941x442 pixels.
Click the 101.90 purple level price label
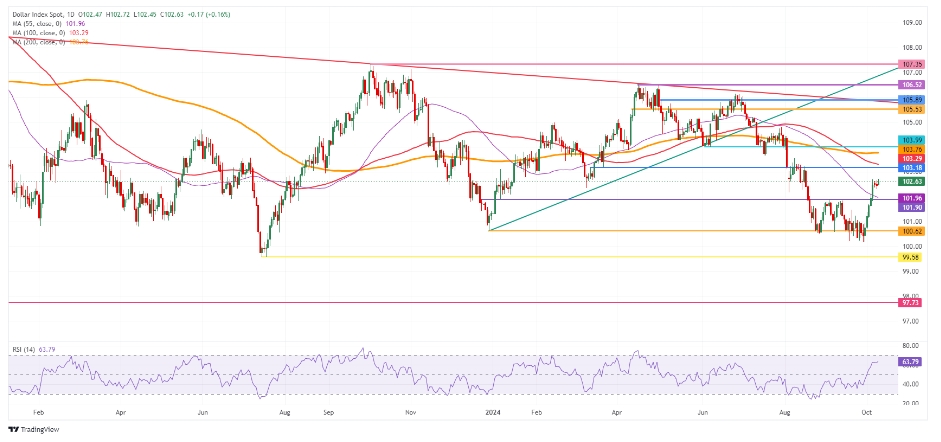tap(912, 207)
